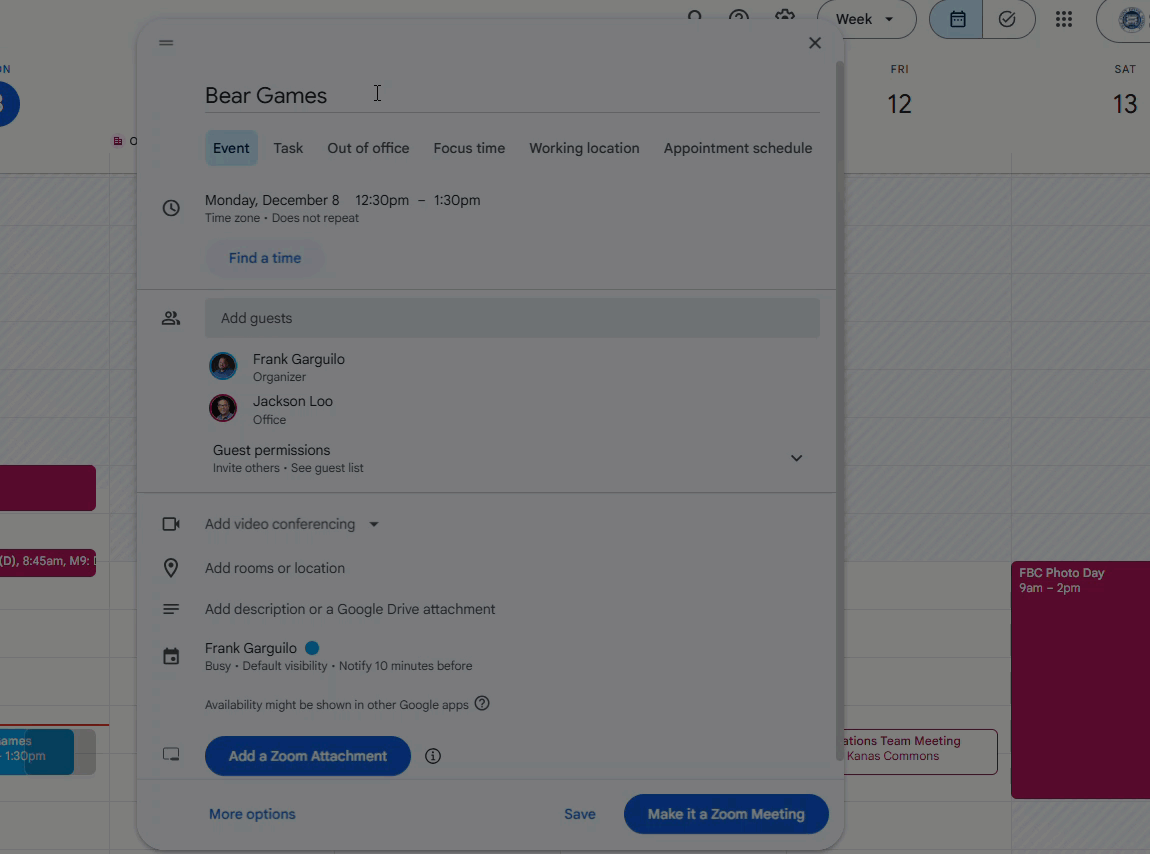Select Friday 12 date header
Screen dimensions: 1150x854
(x=899, y=103)
